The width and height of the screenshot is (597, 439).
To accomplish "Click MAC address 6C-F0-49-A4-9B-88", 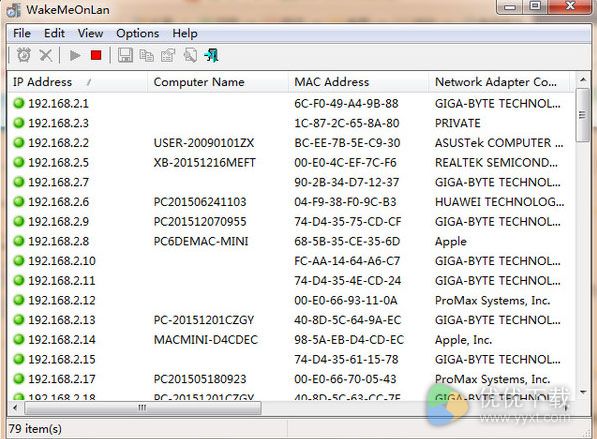I will pyautogui.click(x=346, y=104).
